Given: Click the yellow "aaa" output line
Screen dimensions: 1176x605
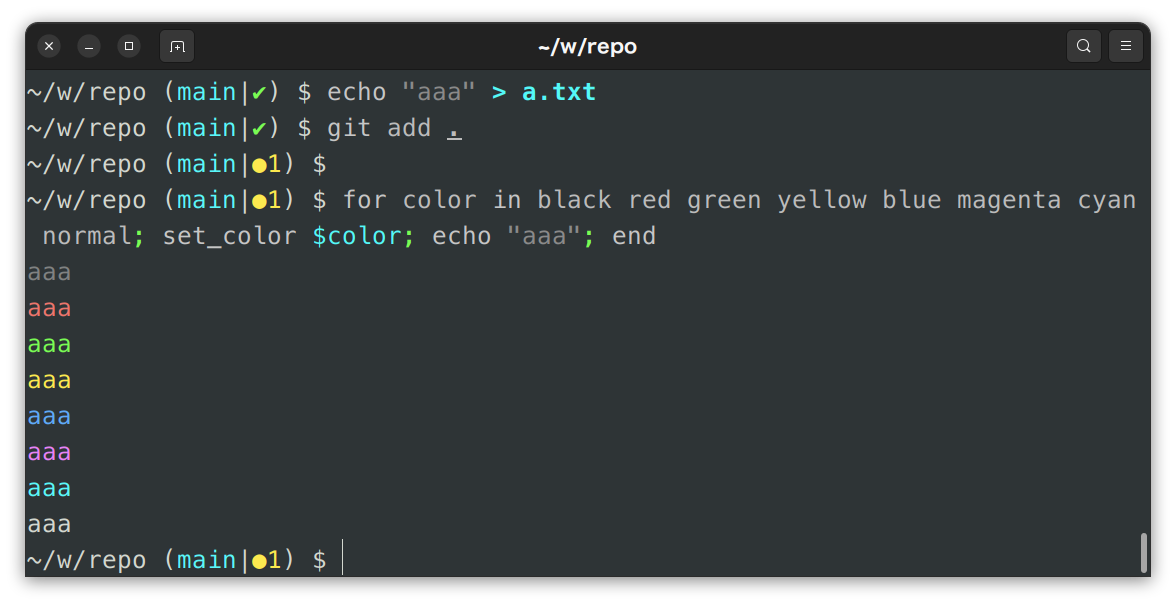Looking at the screenshot, I should coord(49,380).
